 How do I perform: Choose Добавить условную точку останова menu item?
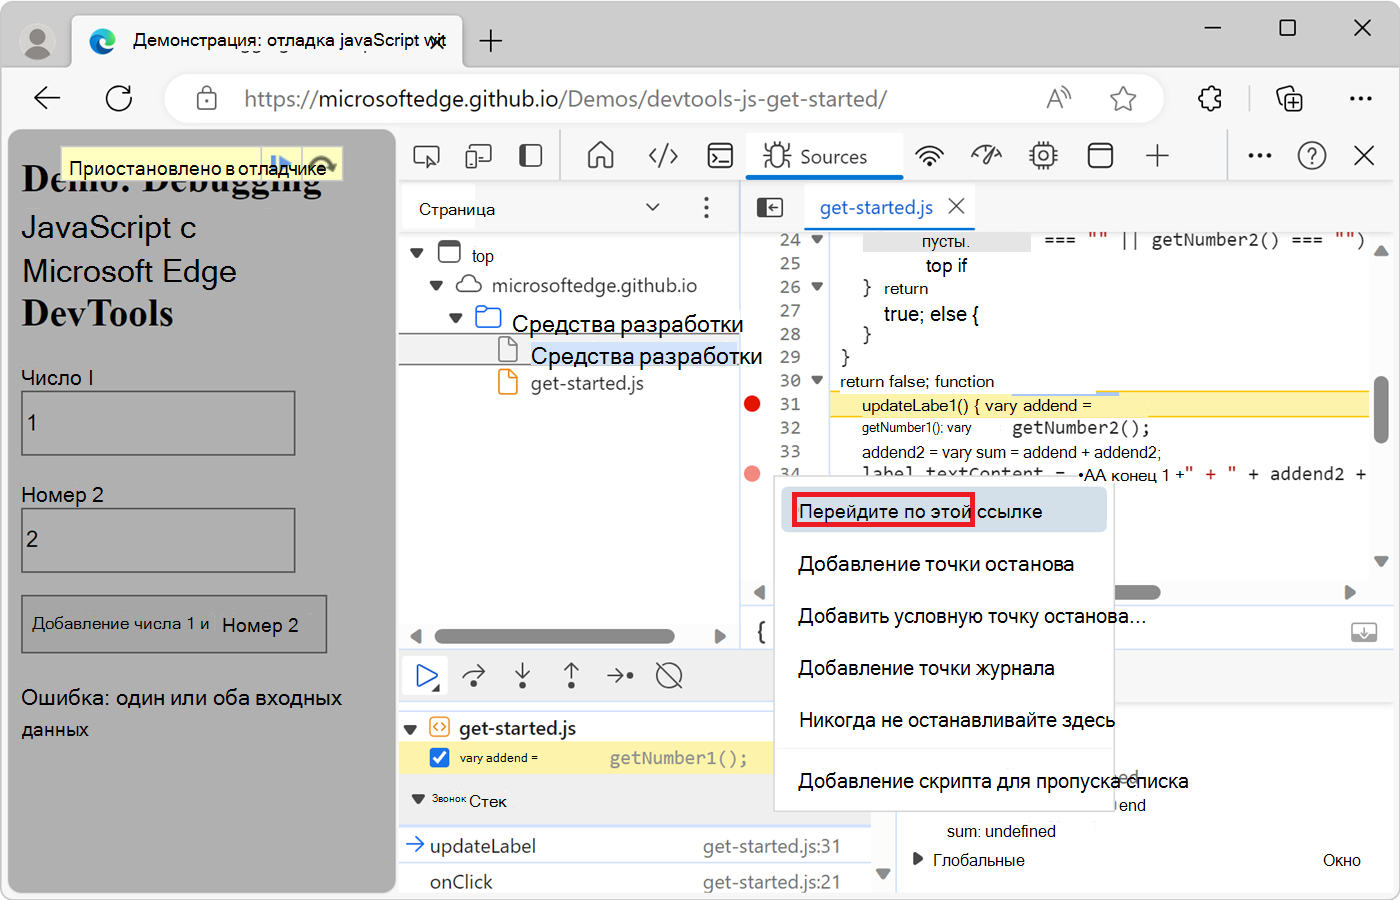[x=944, y=616]
